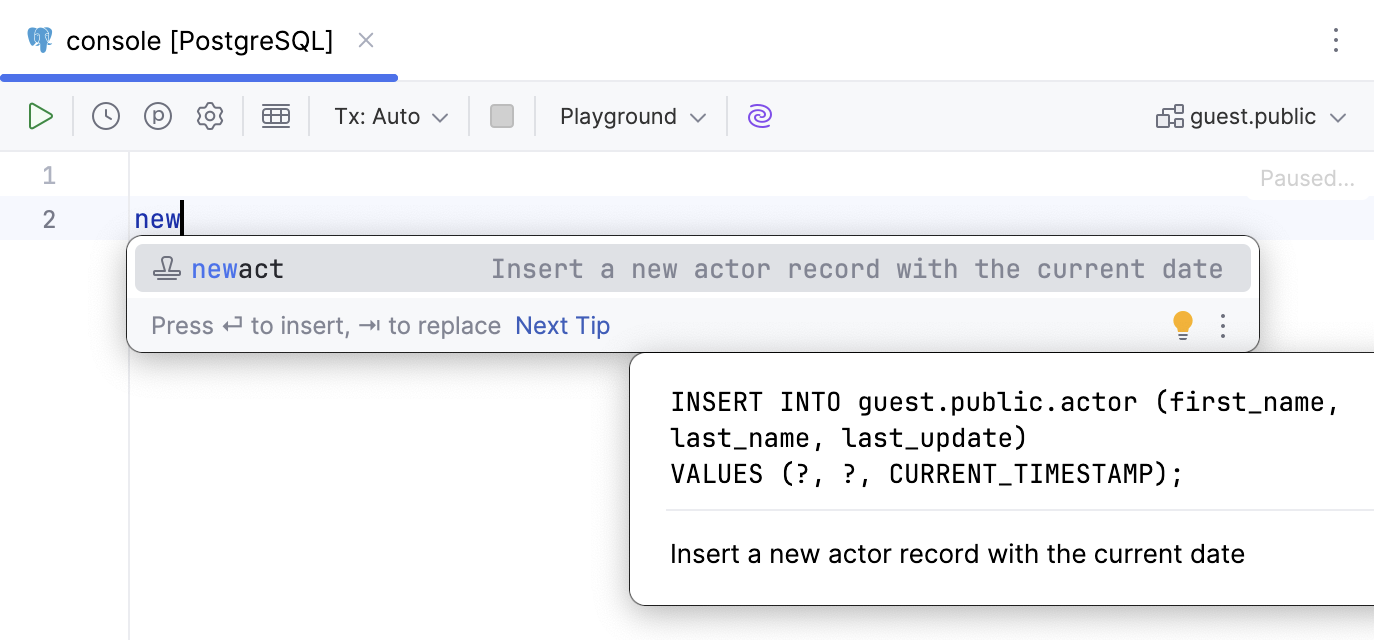Viewport: 1374px width, 640px height.
Task: Click line number 2 in the gutter
Action: [x=48, y=218]
